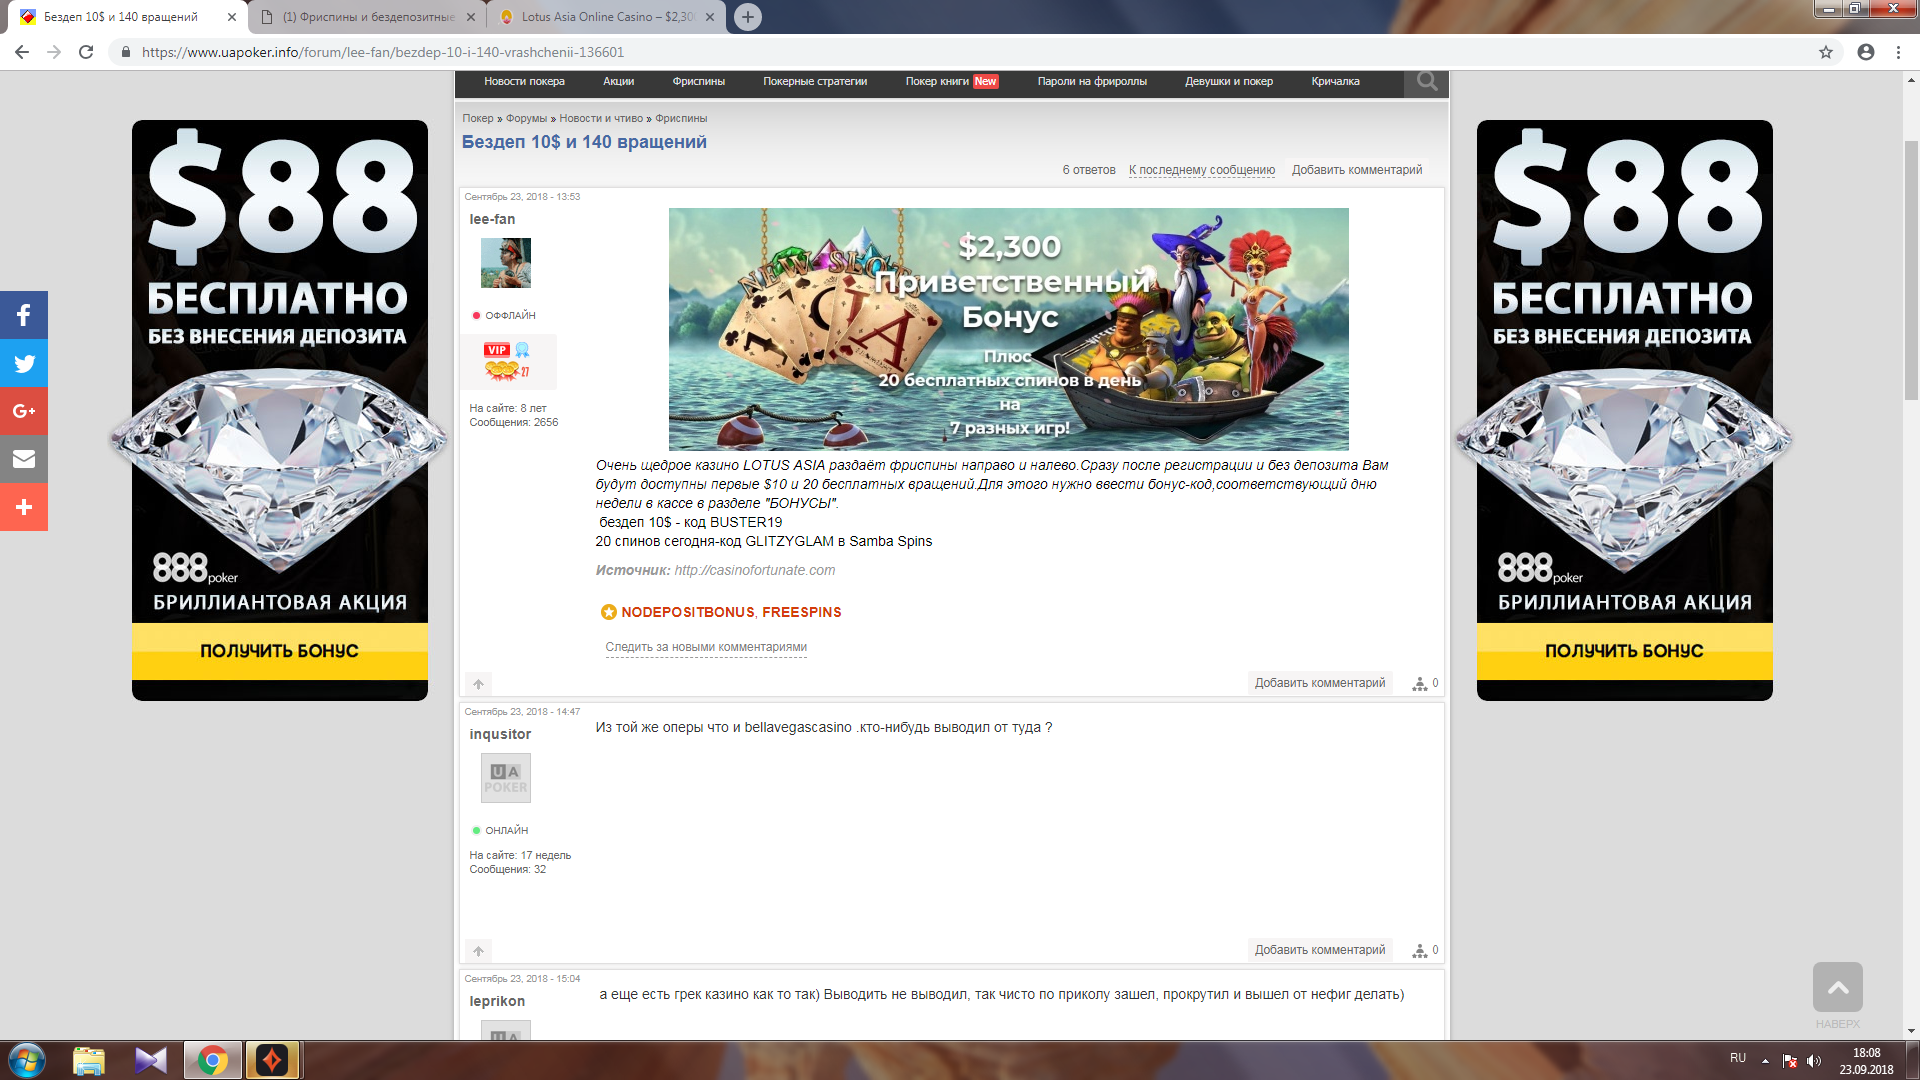
Task: Click up-arrow under lee-fan's post
Action: pos(478,684)
